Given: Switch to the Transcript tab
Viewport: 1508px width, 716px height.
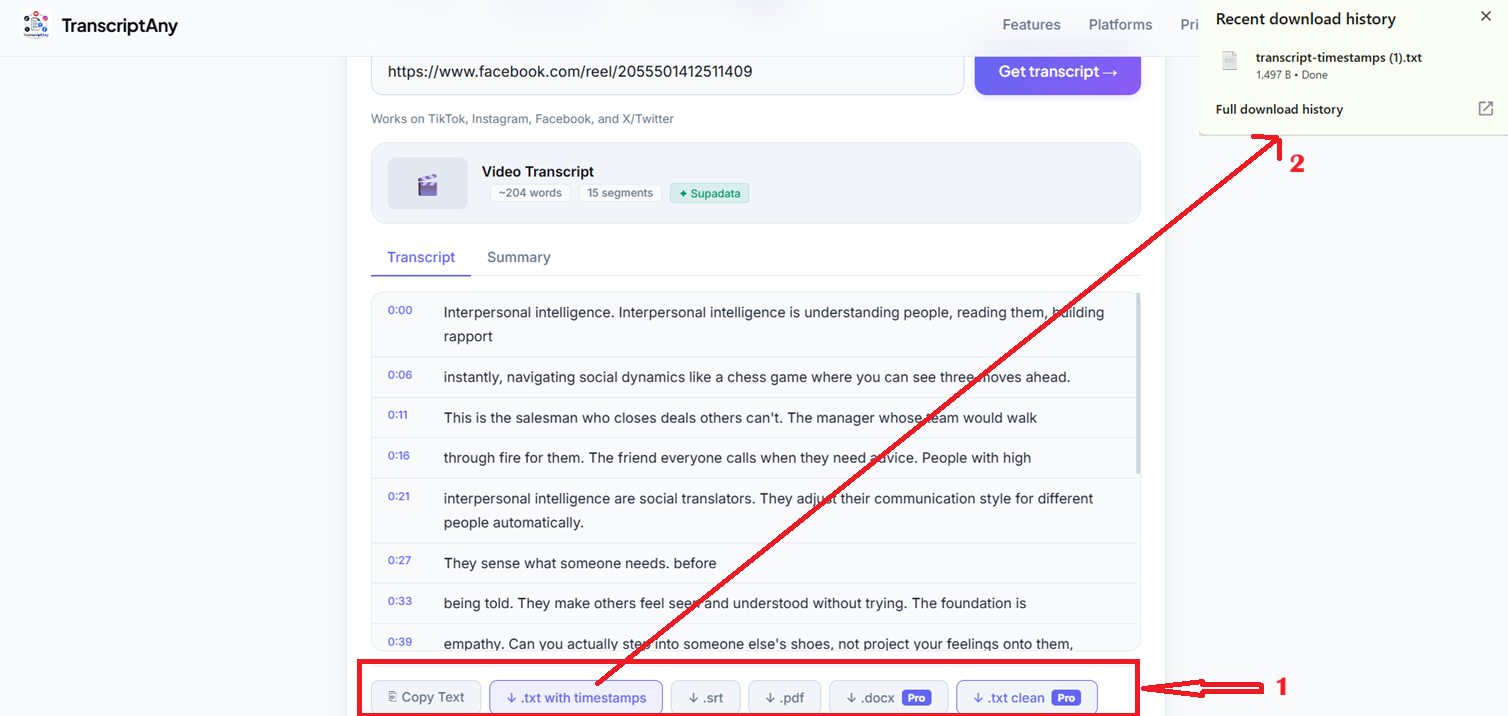Looking at the screenshot, I should (x=421, y=257).
